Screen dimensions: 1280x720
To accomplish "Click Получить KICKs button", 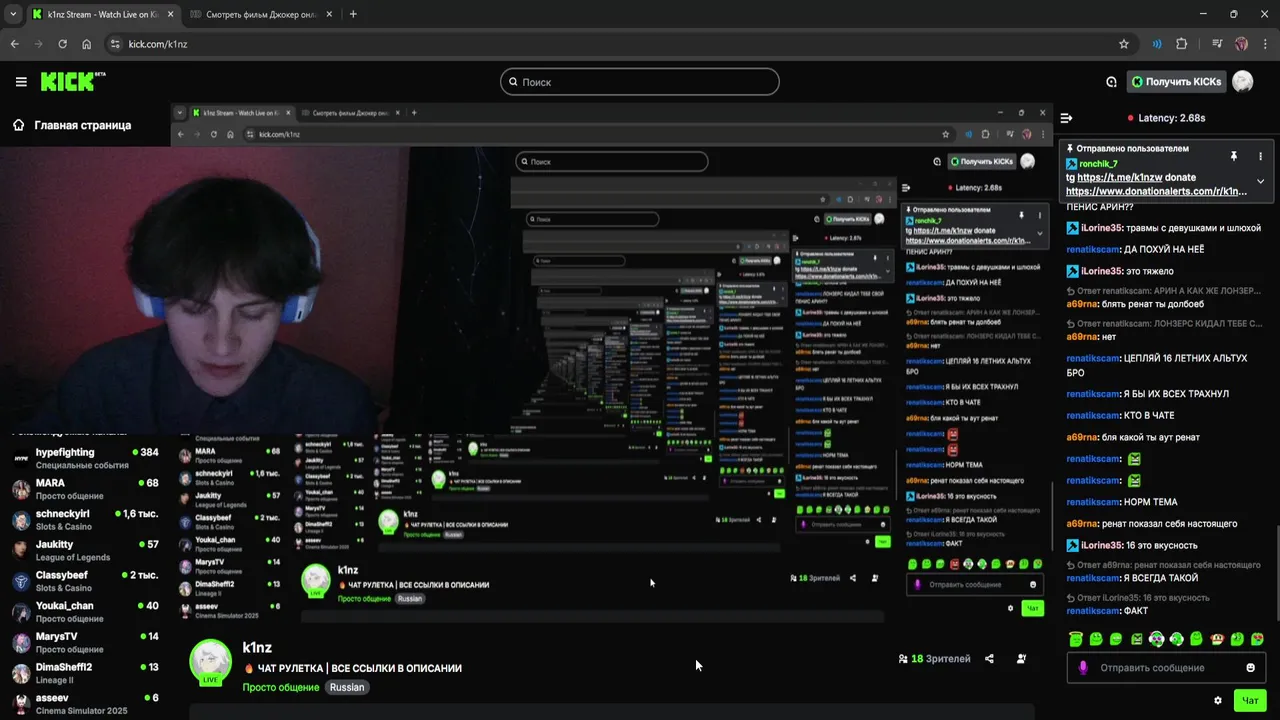I will tap(1176, 82).
